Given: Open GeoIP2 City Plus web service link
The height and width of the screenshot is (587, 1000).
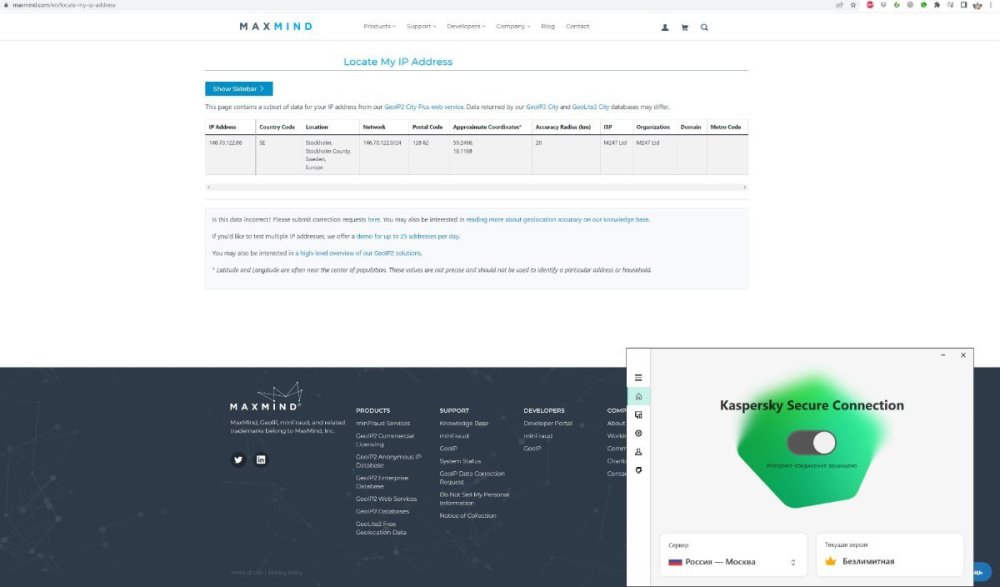Looking at the screenshot, I should [x=423, y=107].
